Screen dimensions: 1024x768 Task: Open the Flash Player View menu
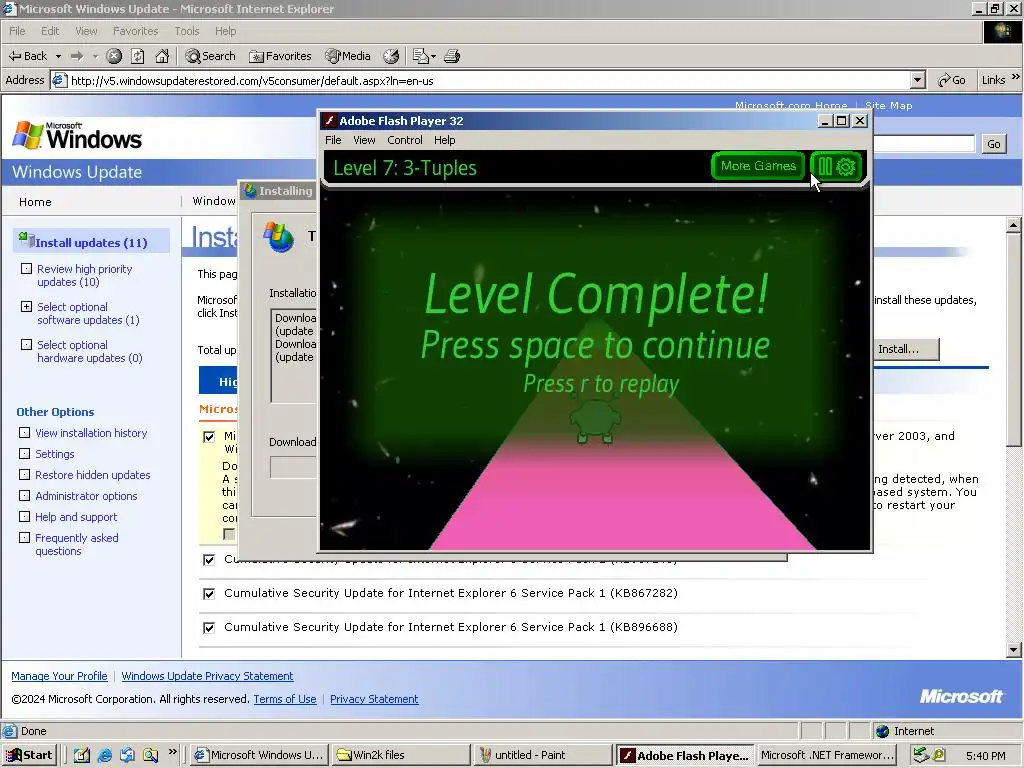(364, 140)
